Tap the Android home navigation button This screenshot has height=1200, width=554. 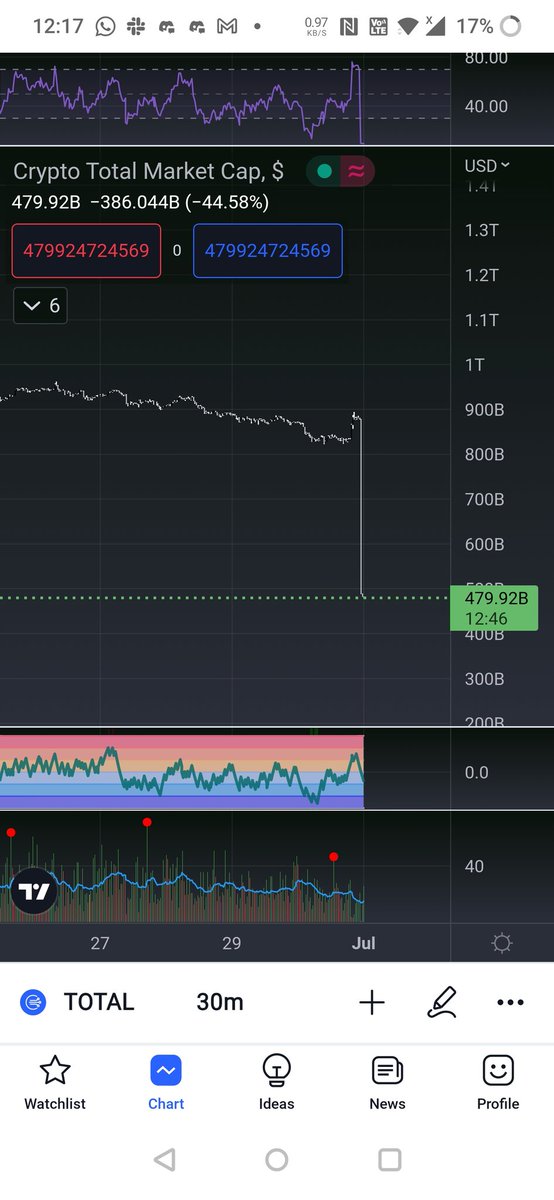pyautogui.click(x=277, y=1160)
